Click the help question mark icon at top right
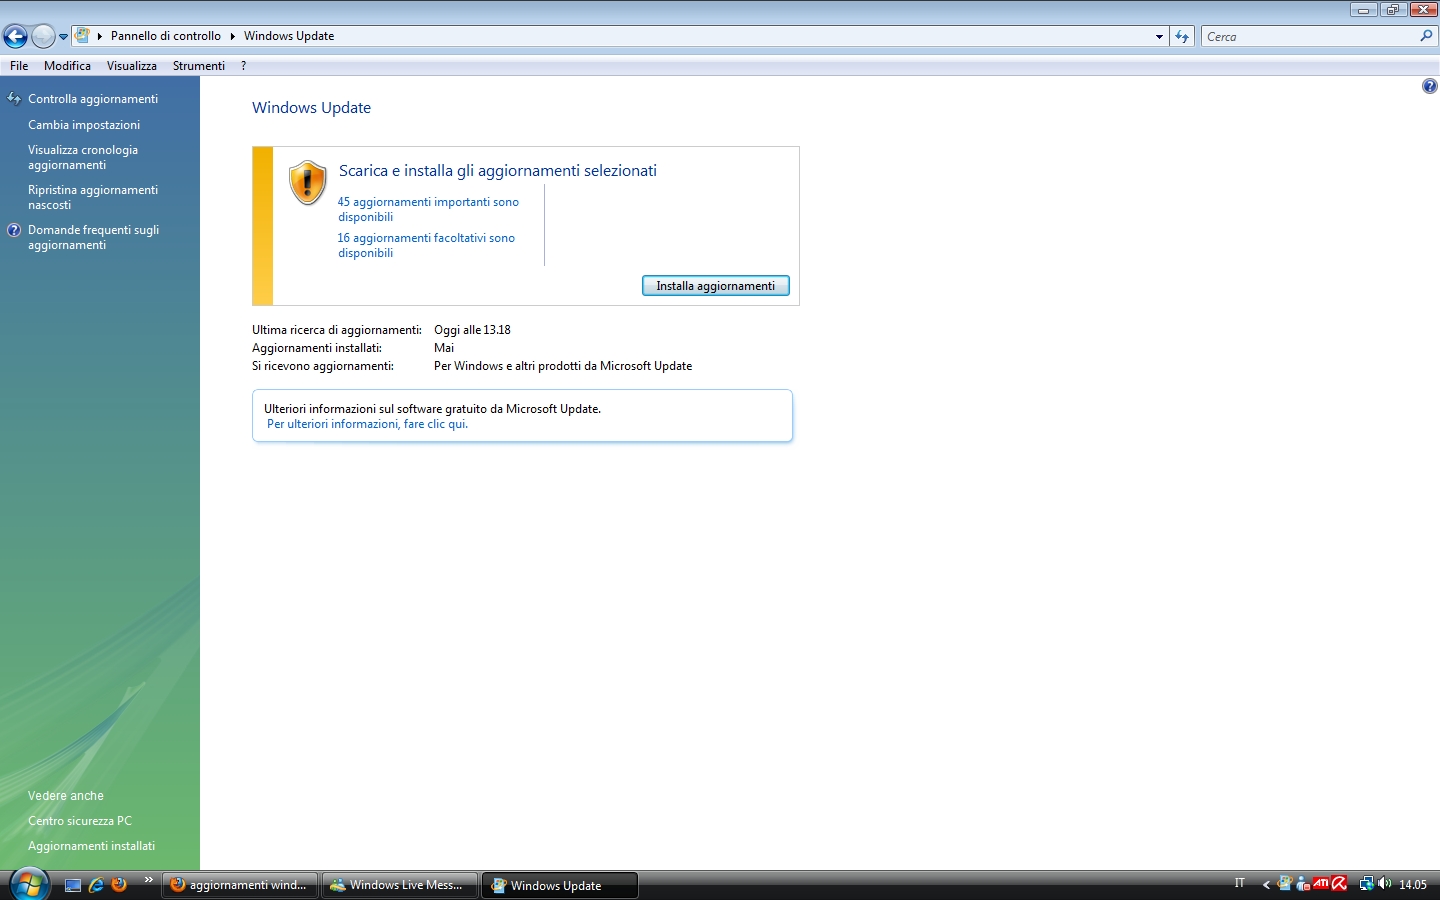The height and width of the screenshot is (900, 1440). point(1429,87)
